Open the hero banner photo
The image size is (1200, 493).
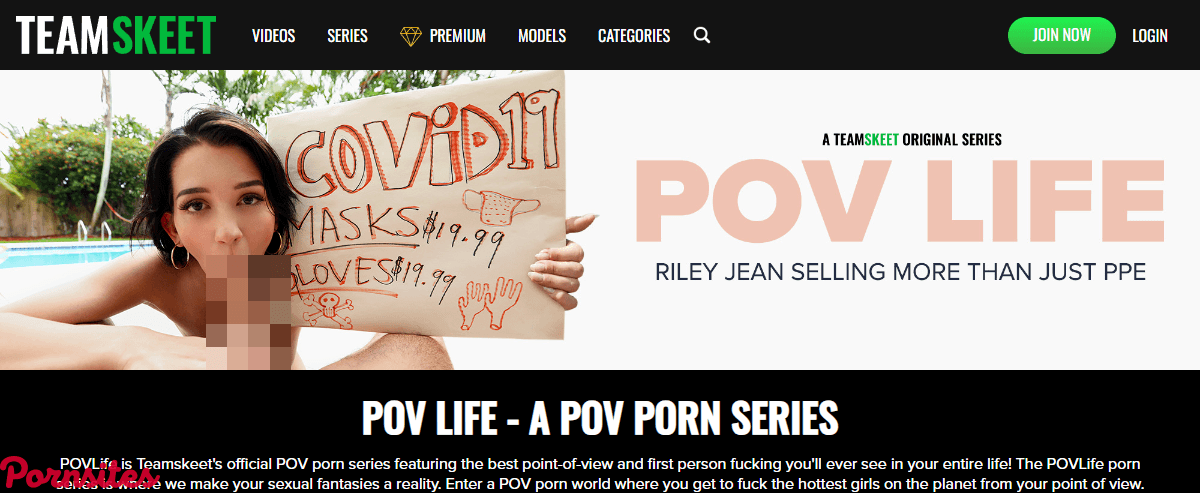point(300,220)
